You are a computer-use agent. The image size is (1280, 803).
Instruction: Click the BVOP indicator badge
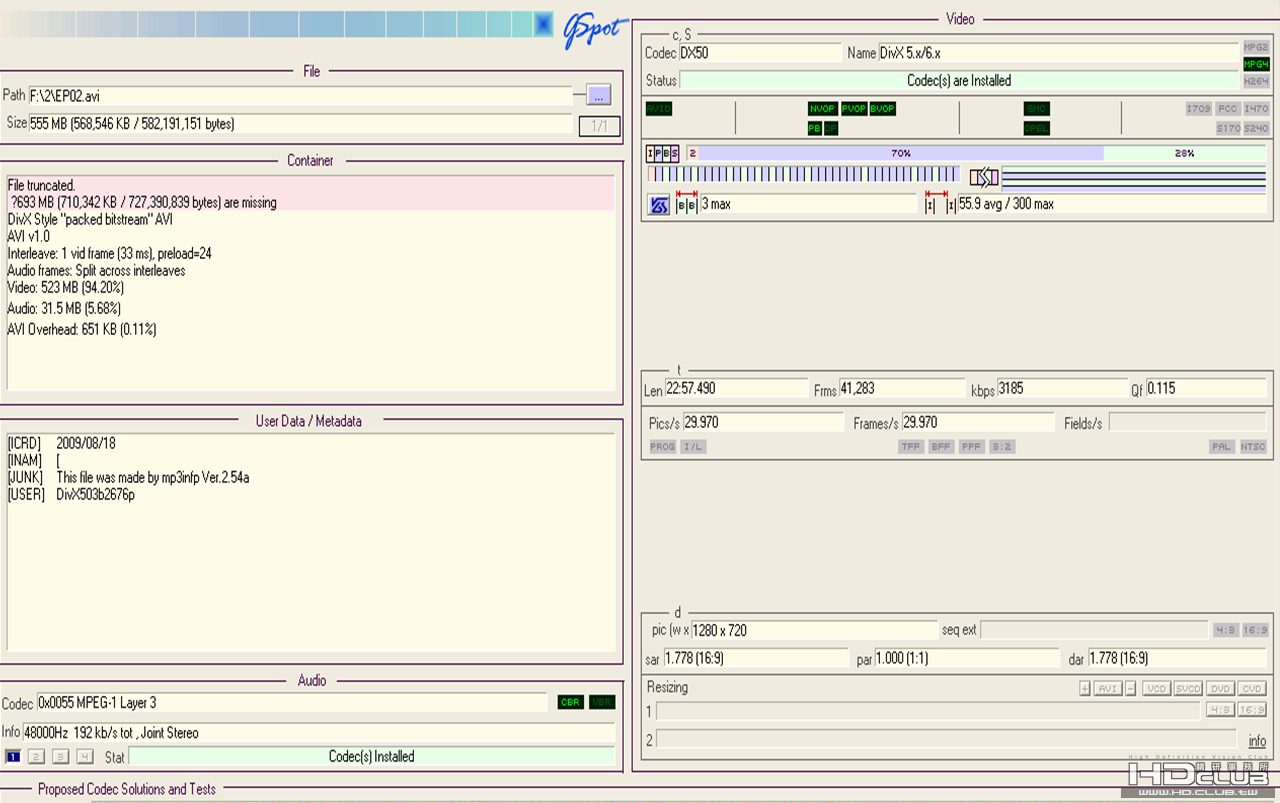tap(882, 109)
